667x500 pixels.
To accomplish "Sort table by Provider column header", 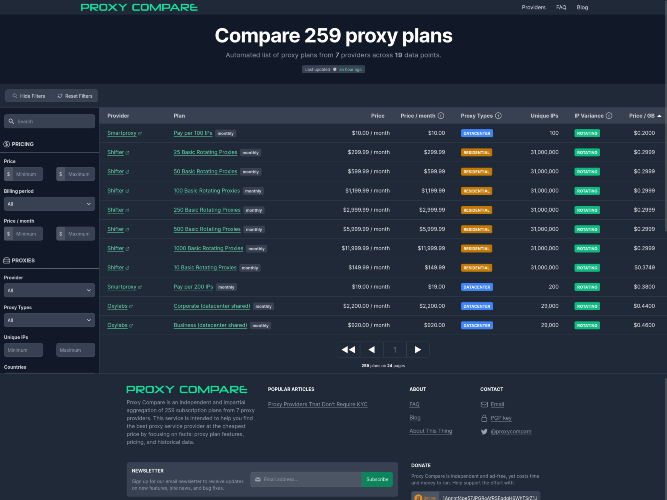I will point(118,116).
